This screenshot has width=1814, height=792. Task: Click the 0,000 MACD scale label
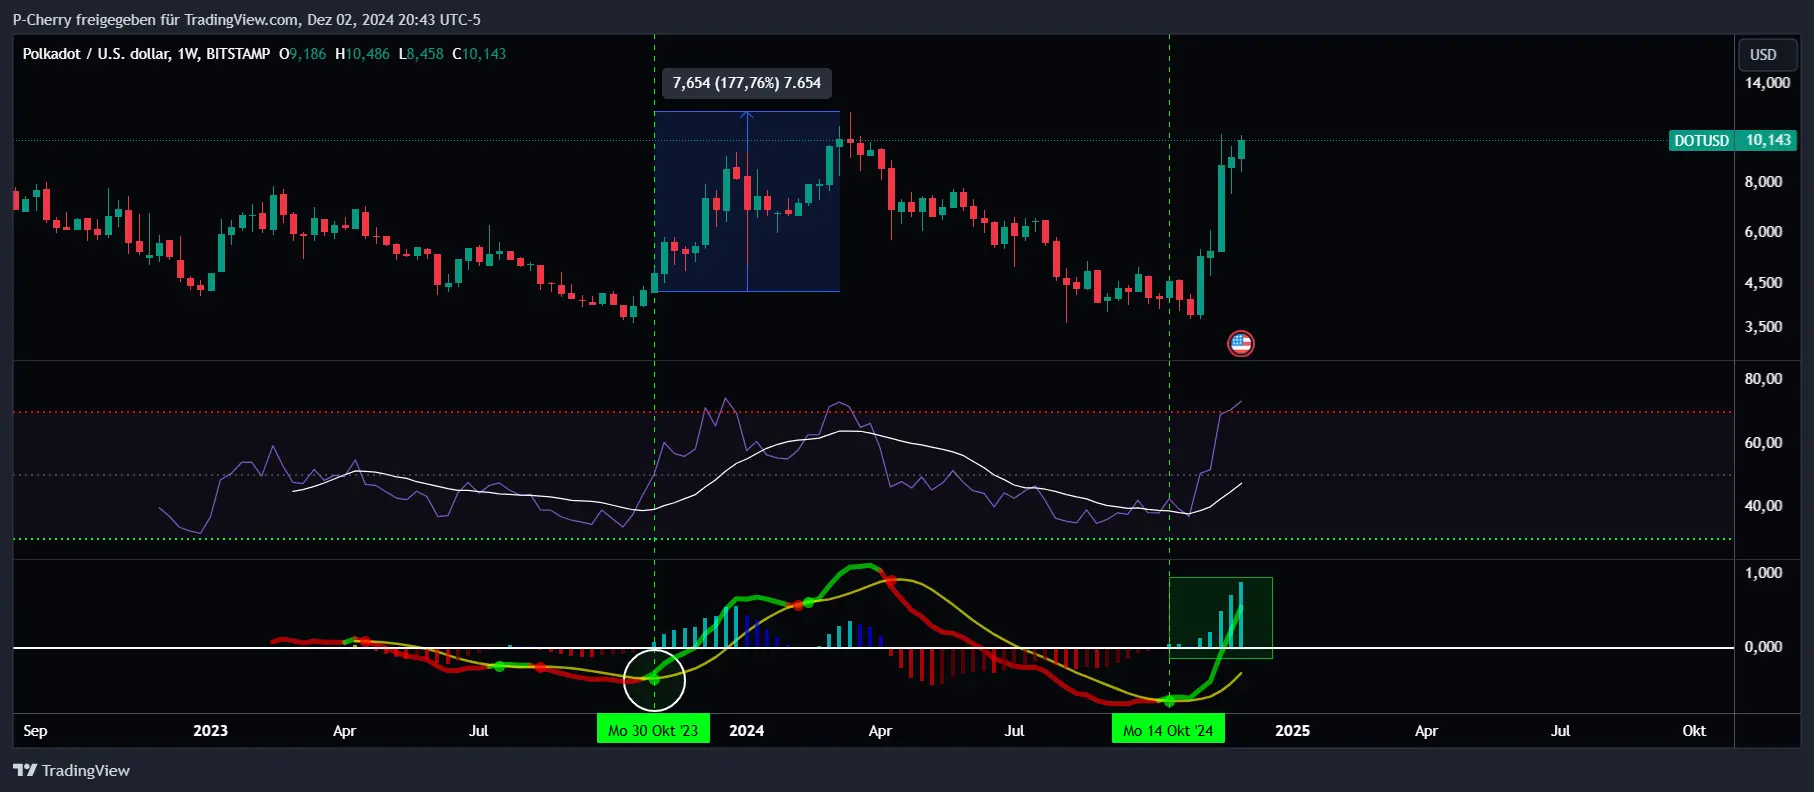[1763, 647]
